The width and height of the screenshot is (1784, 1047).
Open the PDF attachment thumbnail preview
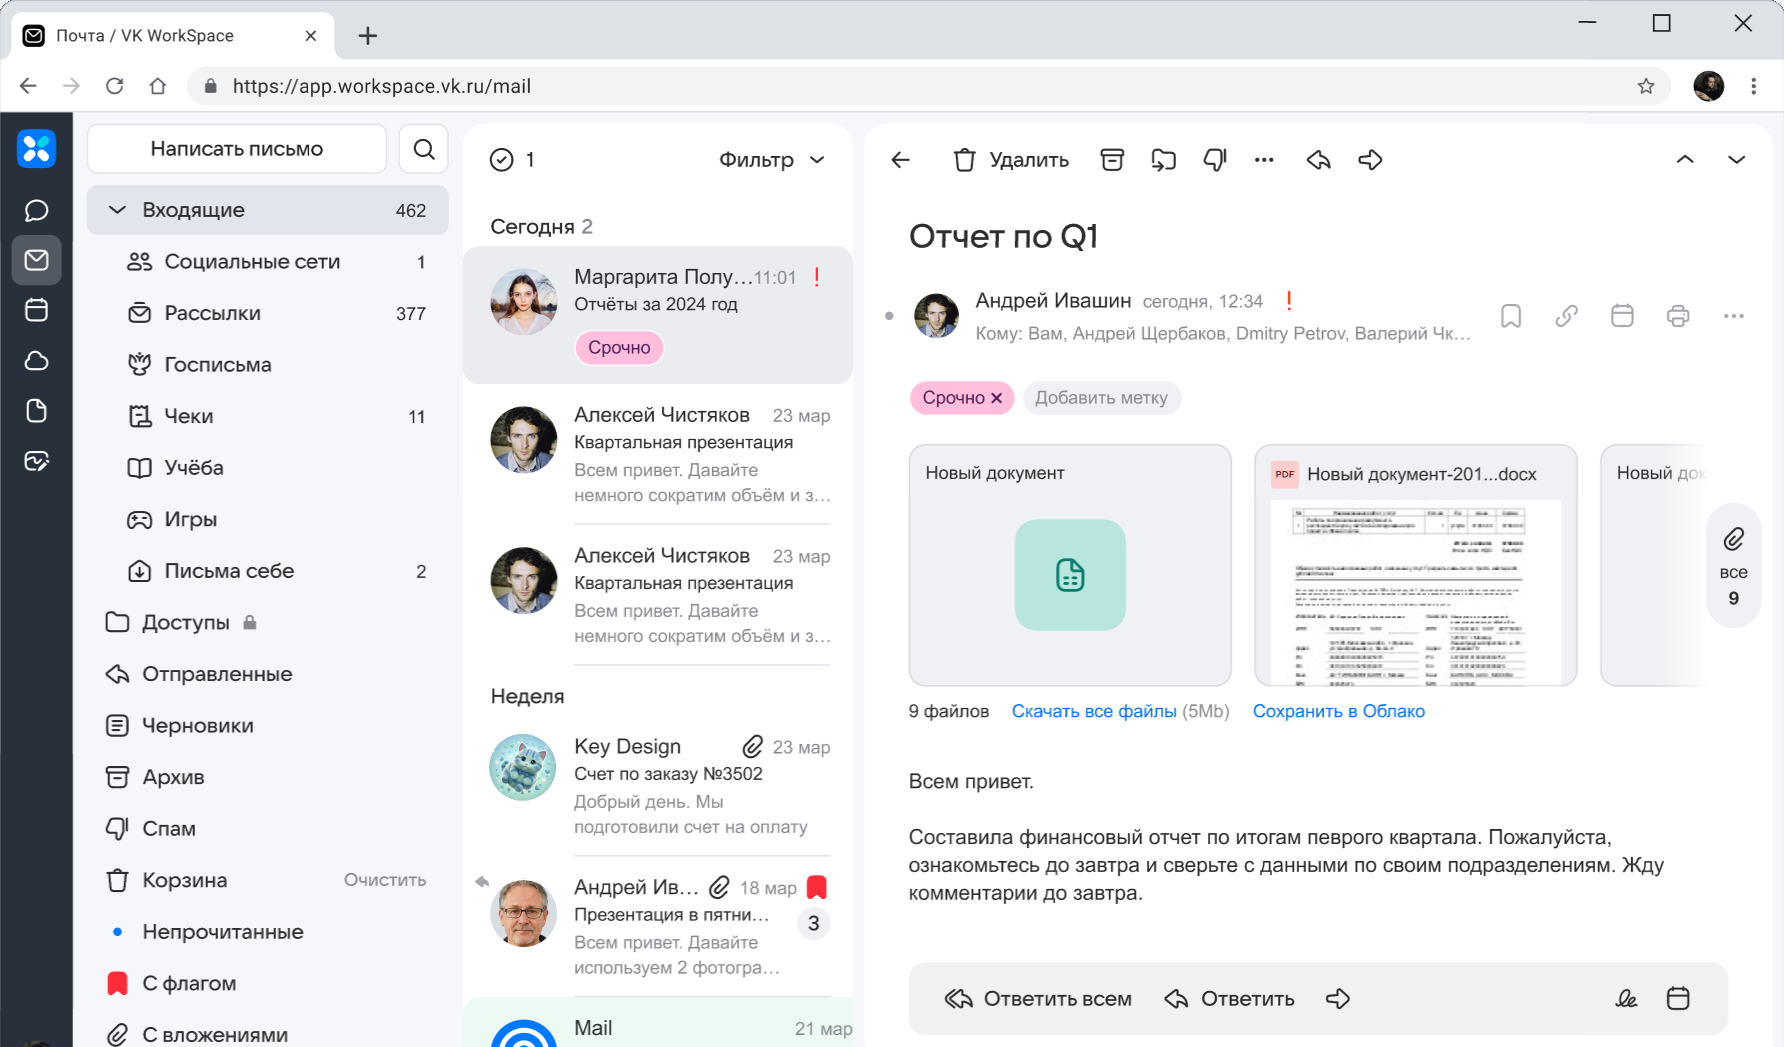point(1415,590)
